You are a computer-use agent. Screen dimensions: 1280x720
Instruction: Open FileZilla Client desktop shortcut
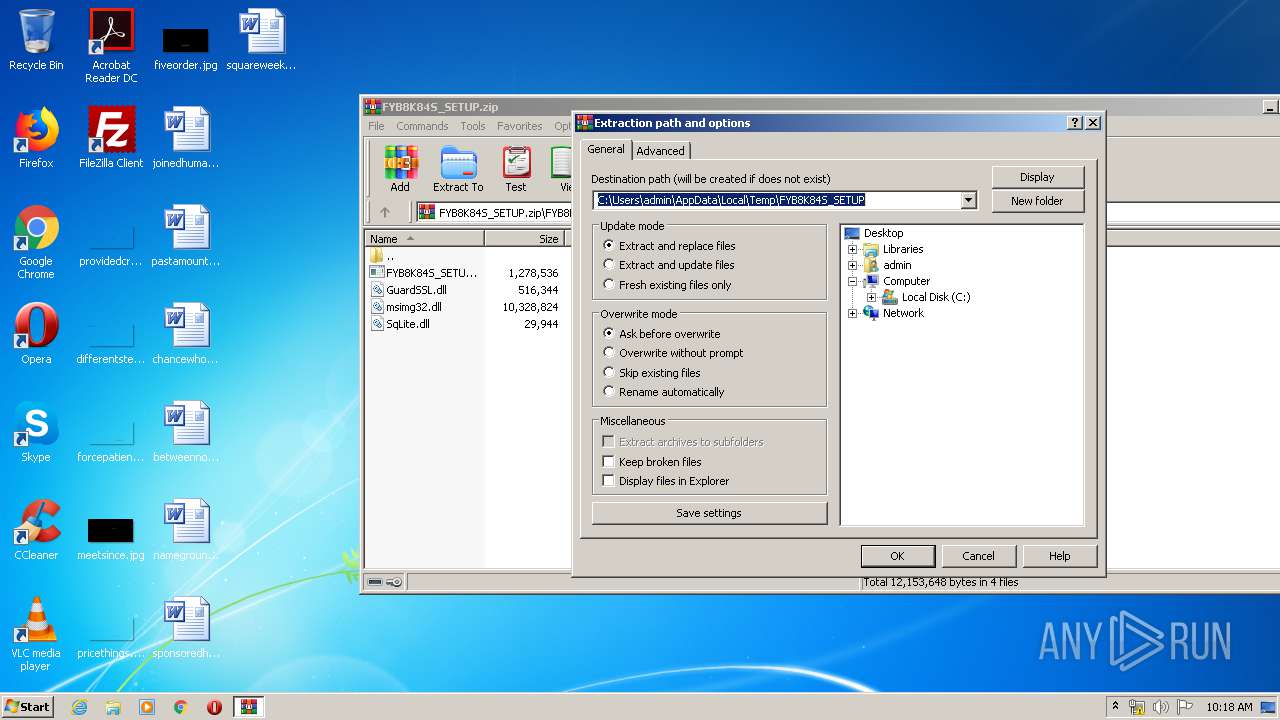[x=111, y=138]
